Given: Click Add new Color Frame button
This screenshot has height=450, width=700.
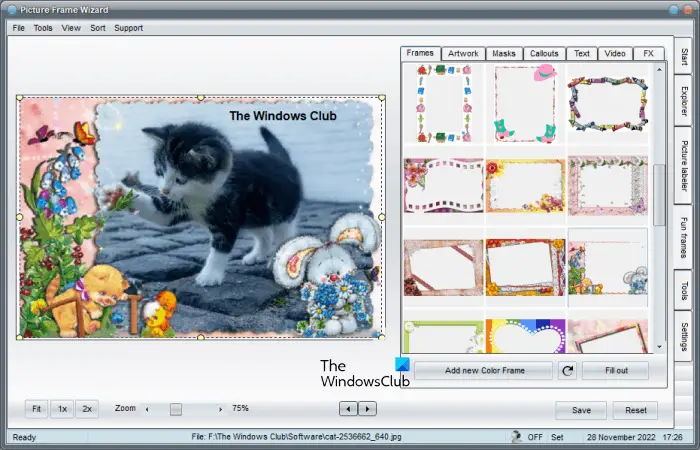Looking at the screenshot, I should click(484, 371).
